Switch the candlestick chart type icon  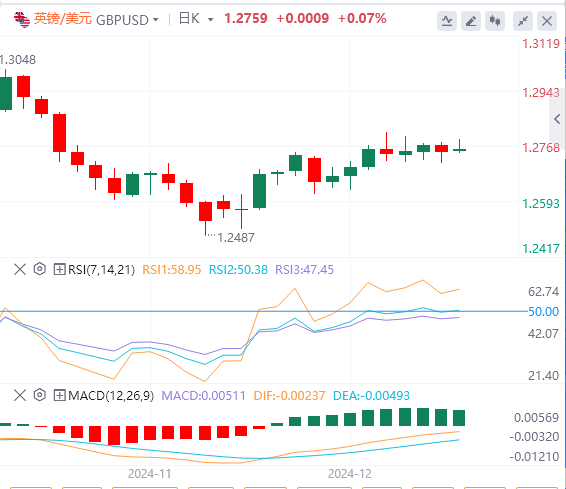495,21
